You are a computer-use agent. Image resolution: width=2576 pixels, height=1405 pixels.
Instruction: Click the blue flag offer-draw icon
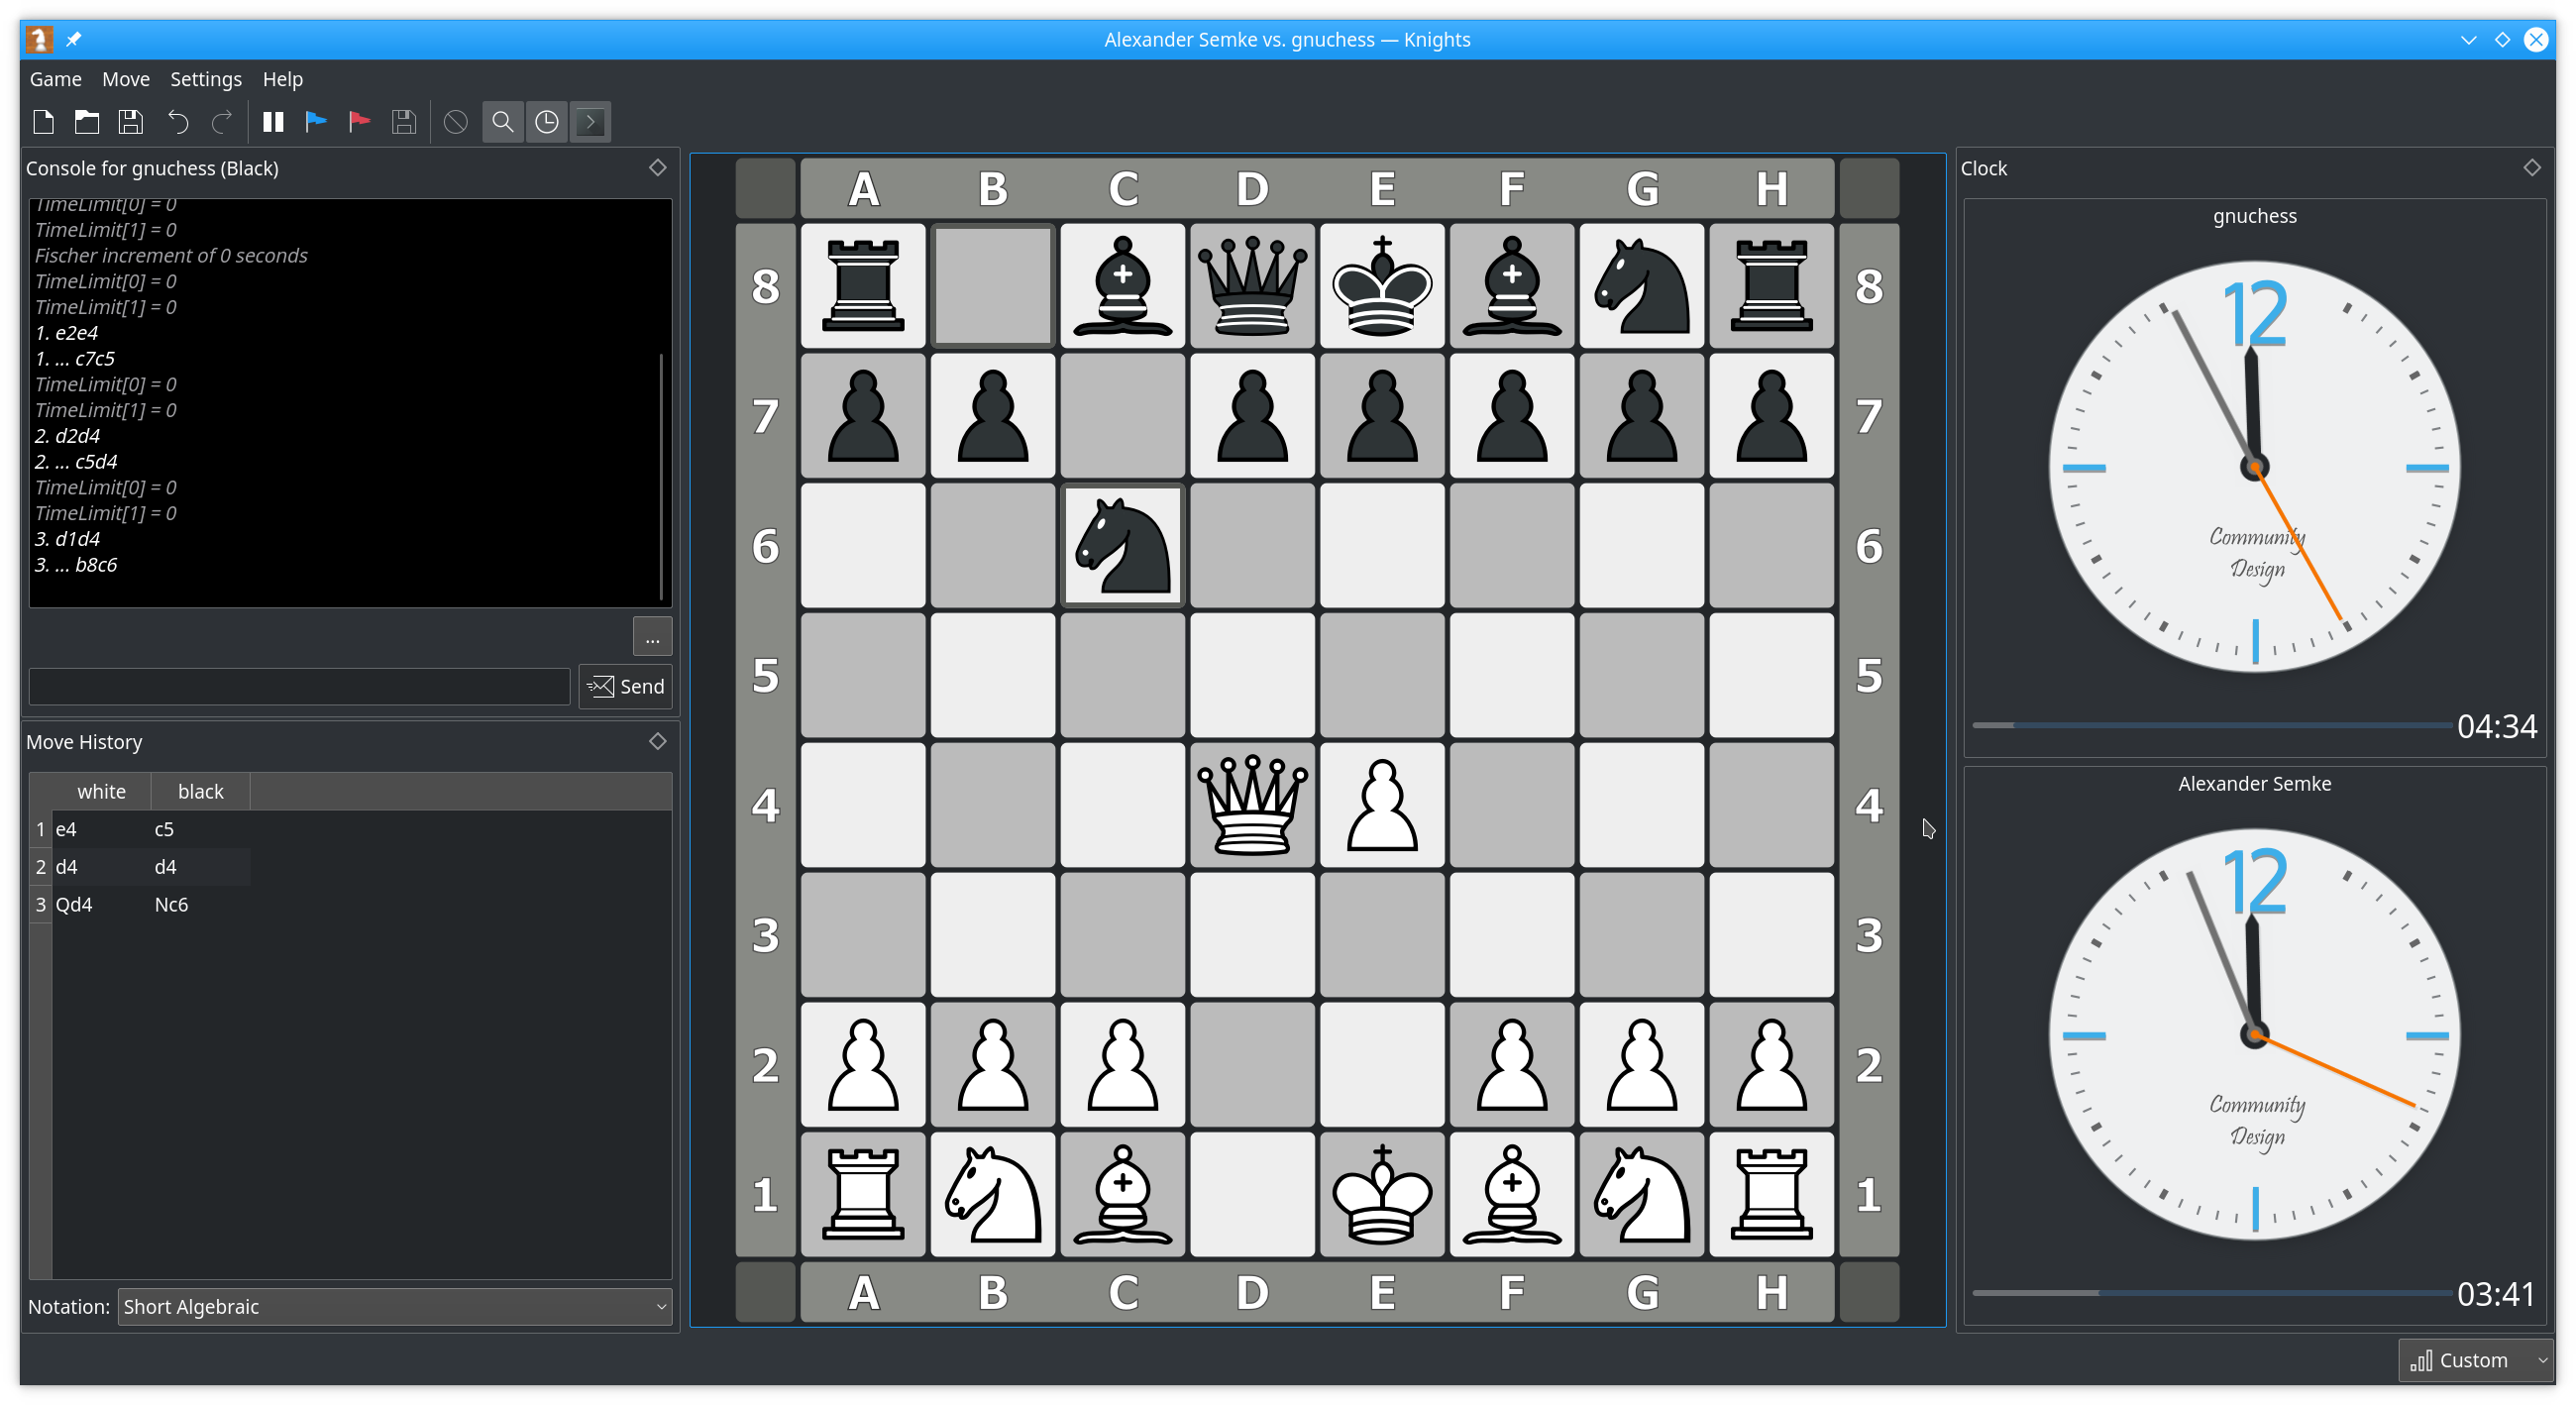316,122
